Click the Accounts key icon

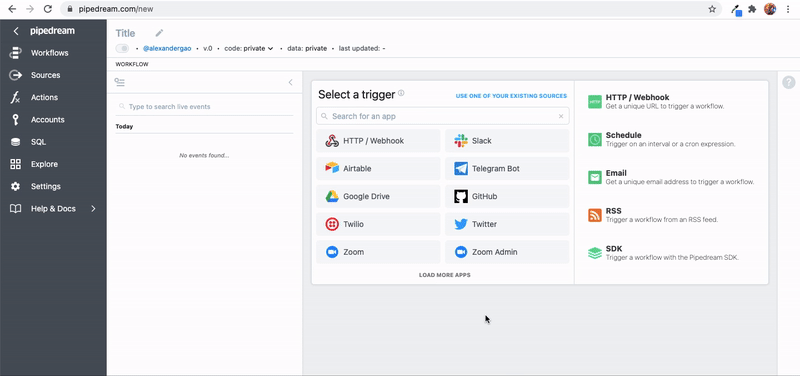16,120
